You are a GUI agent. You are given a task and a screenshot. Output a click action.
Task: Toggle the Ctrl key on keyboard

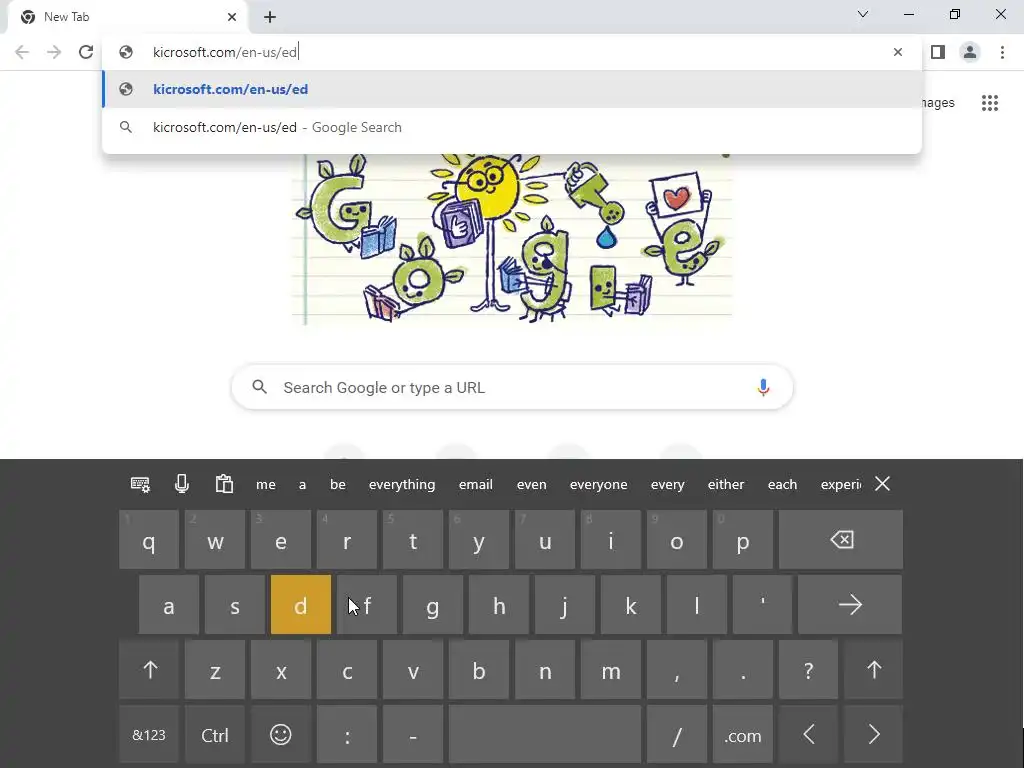click(215, 735)
